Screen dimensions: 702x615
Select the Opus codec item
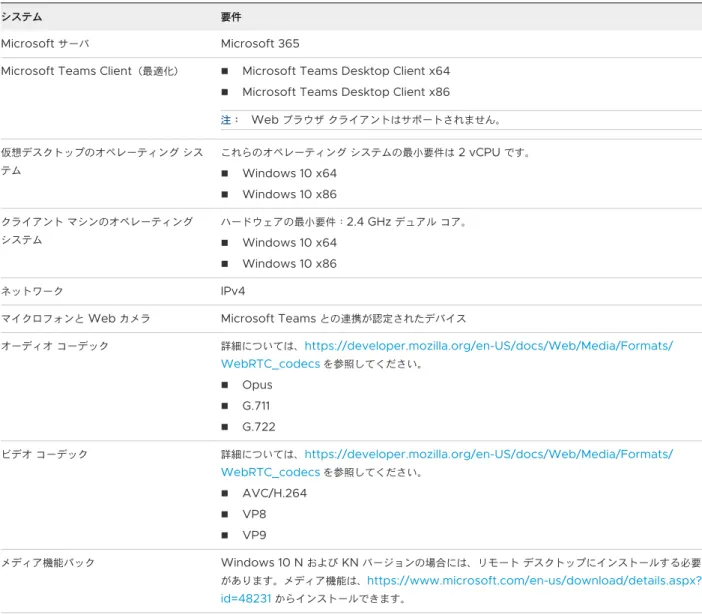point(257,385)
